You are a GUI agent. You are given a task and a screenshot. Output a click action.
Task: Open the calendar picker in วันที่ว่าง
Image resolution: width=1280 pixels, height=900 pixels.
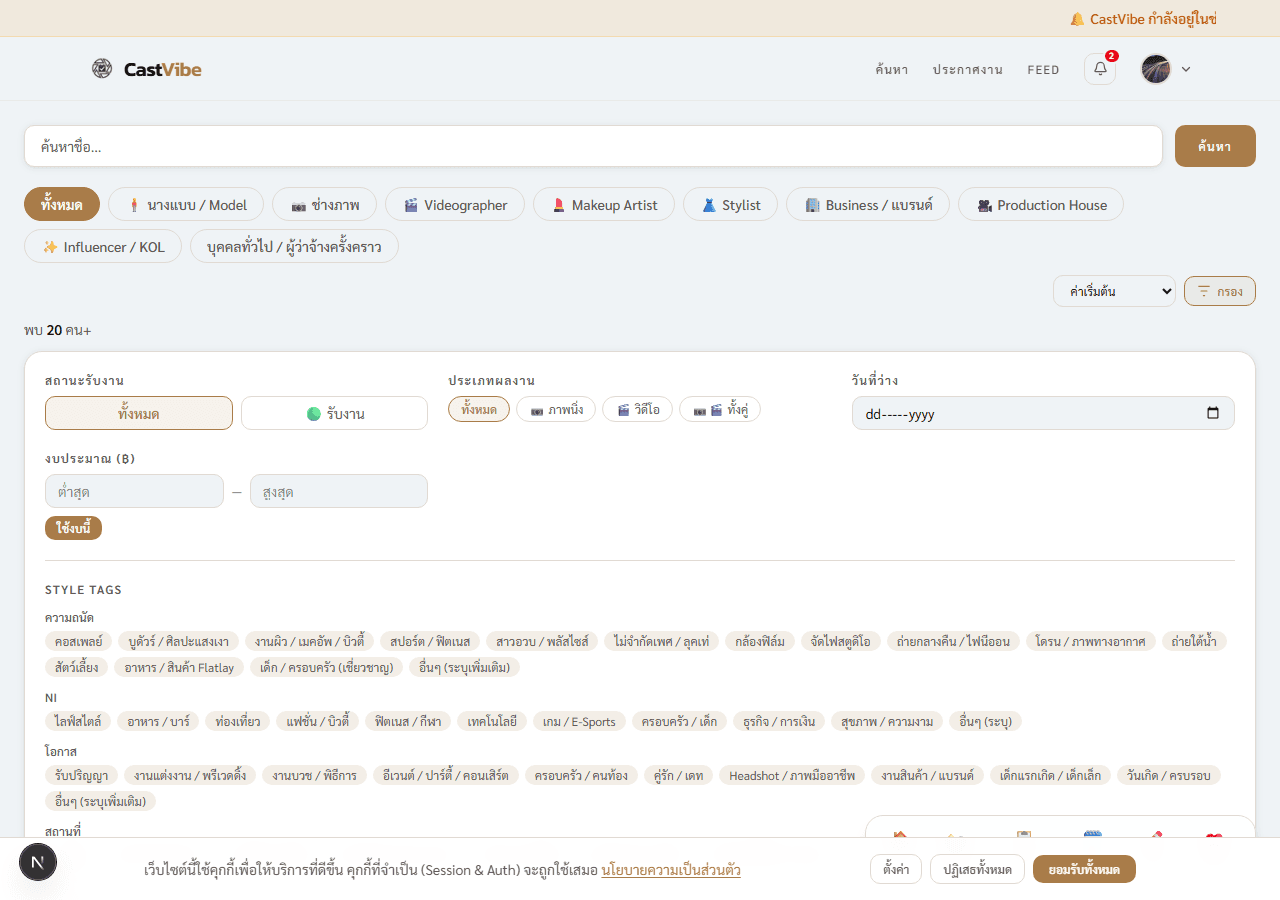click(x=1213, y=413)
